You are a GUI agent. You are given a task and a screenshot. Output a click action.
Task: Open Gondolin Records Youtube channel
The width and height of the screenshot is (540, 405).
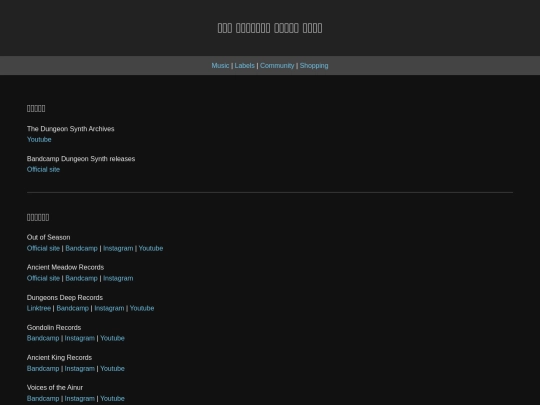click(112, 338)
